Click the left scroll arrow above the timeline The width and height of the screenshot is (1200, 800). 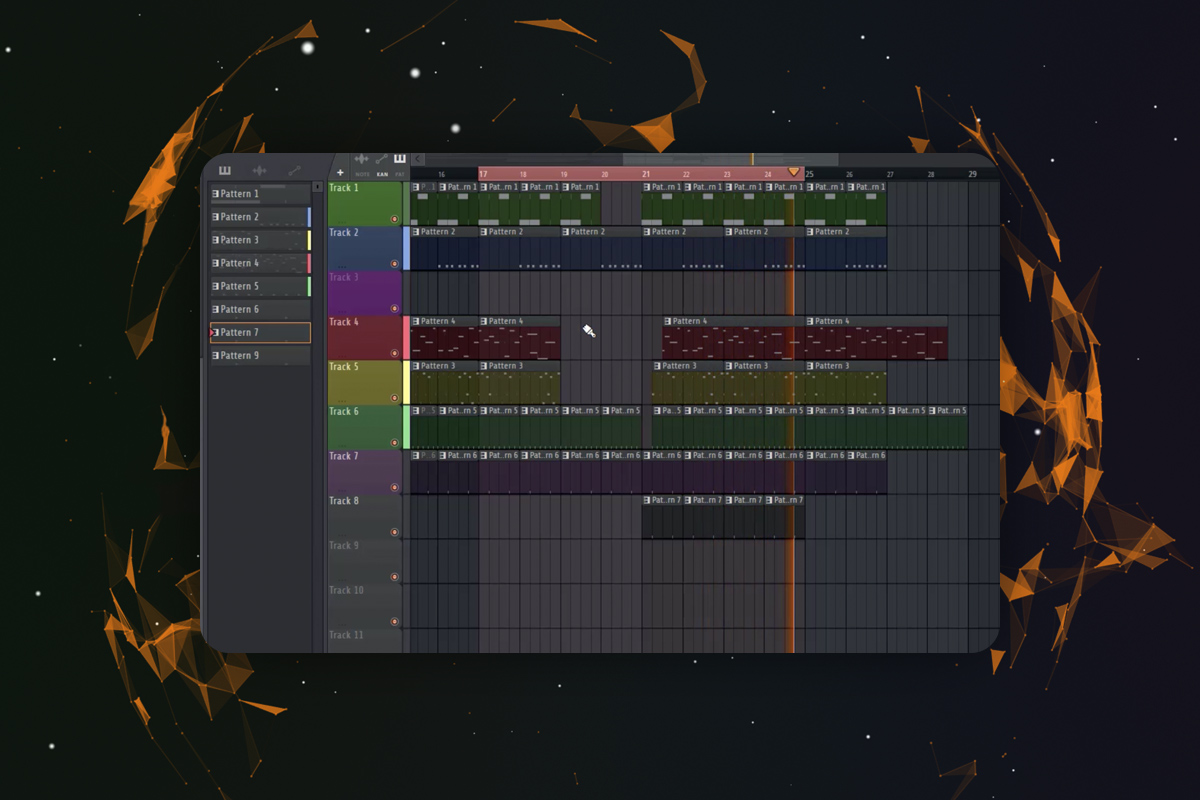coord(416,158)
